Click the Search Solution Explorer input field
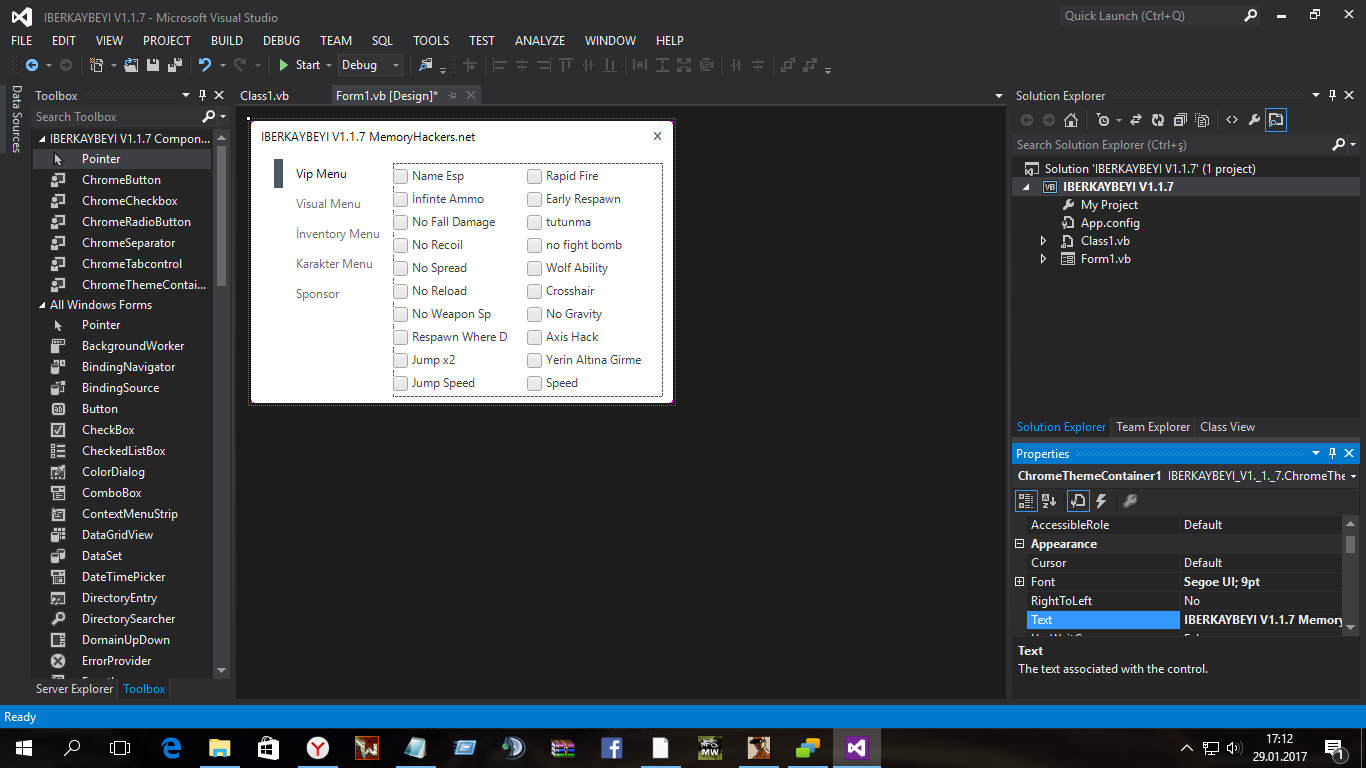The width and height of the screenshot is (1366, 768). coord(1172,145)
